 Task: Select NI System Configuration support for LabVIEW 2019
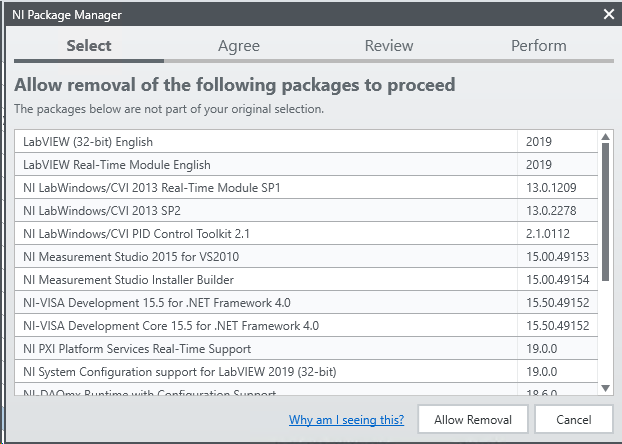point(306,371)
